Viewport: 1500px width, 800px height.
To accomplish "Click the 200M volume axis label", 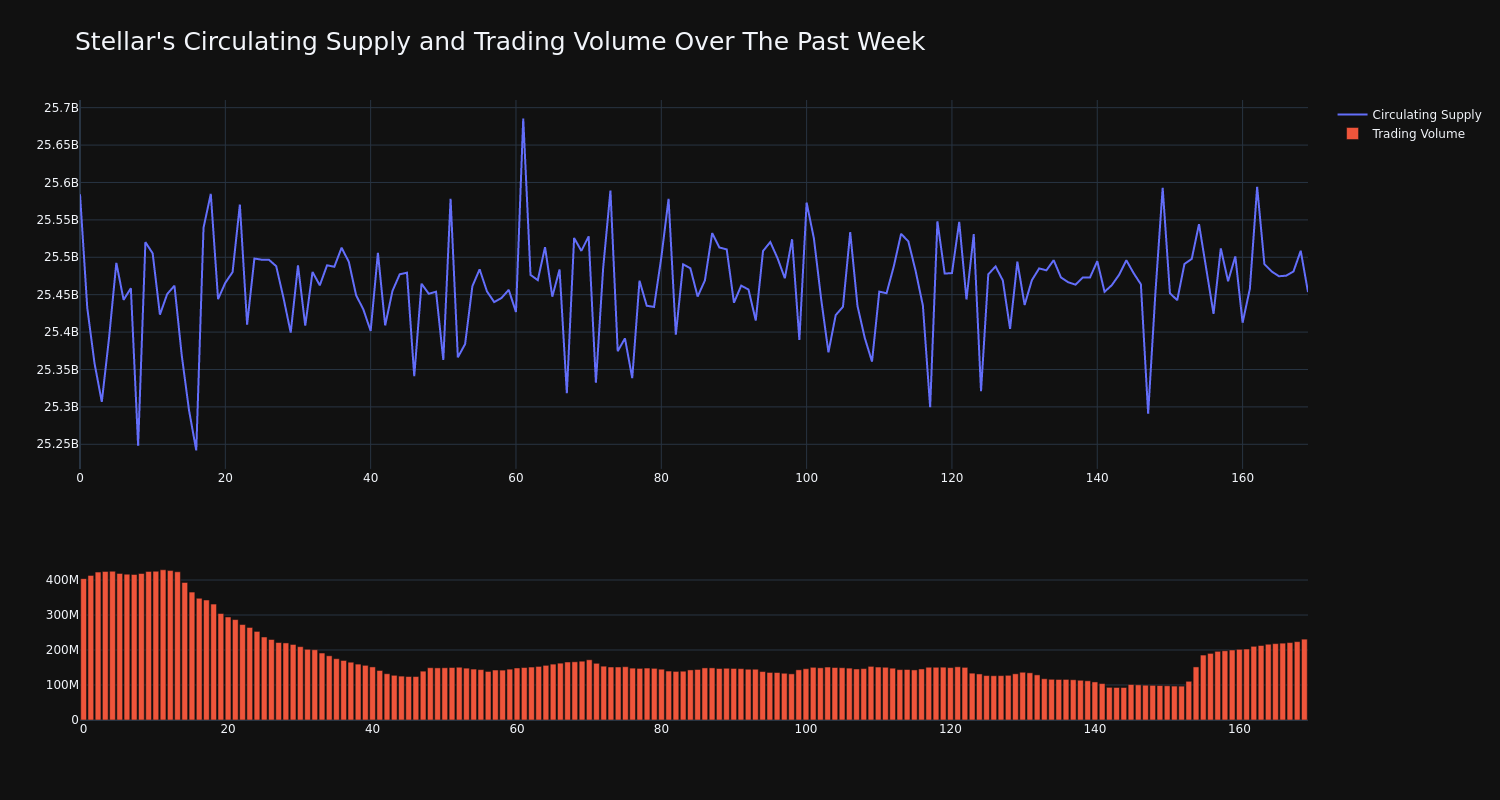I will click(62, 650).
